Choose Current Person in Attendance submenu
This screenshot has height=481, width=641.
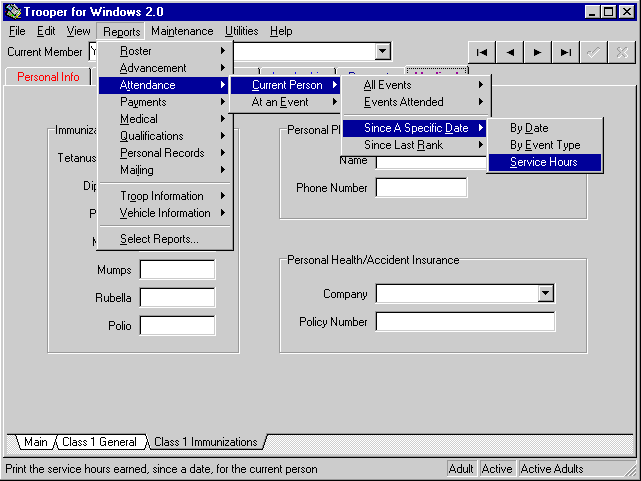pyautogui.click(x=286, y=85)
